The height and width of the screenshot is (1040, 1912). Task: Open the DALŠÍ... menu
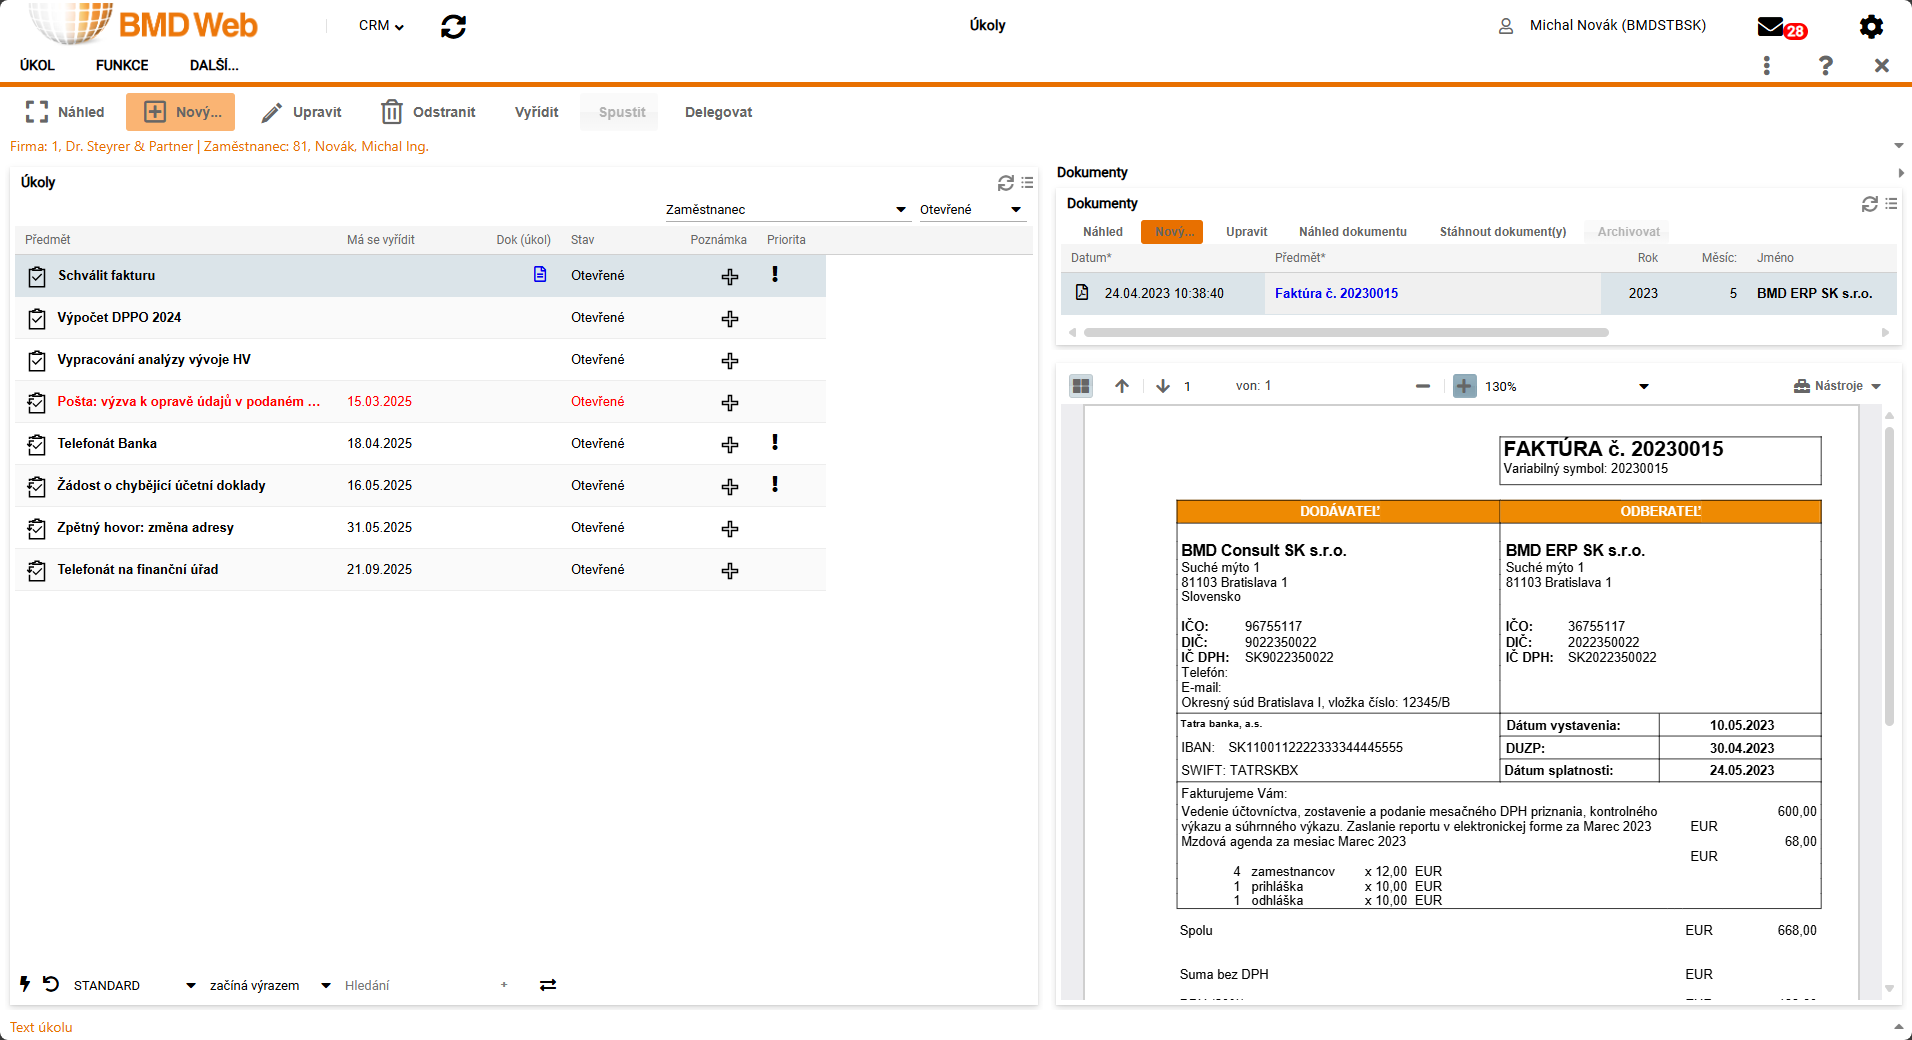214,65
